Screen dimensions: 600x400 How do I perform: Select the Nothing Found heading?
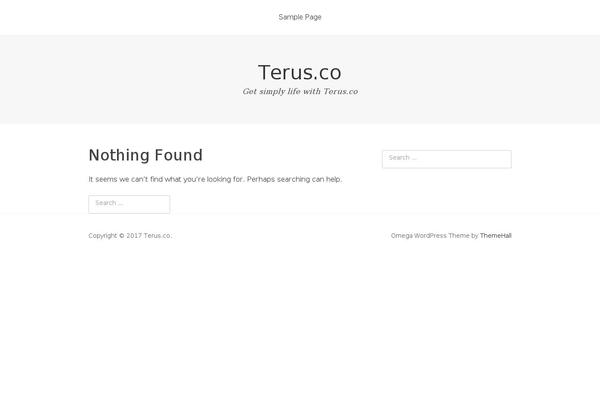[x=145, y=155]
